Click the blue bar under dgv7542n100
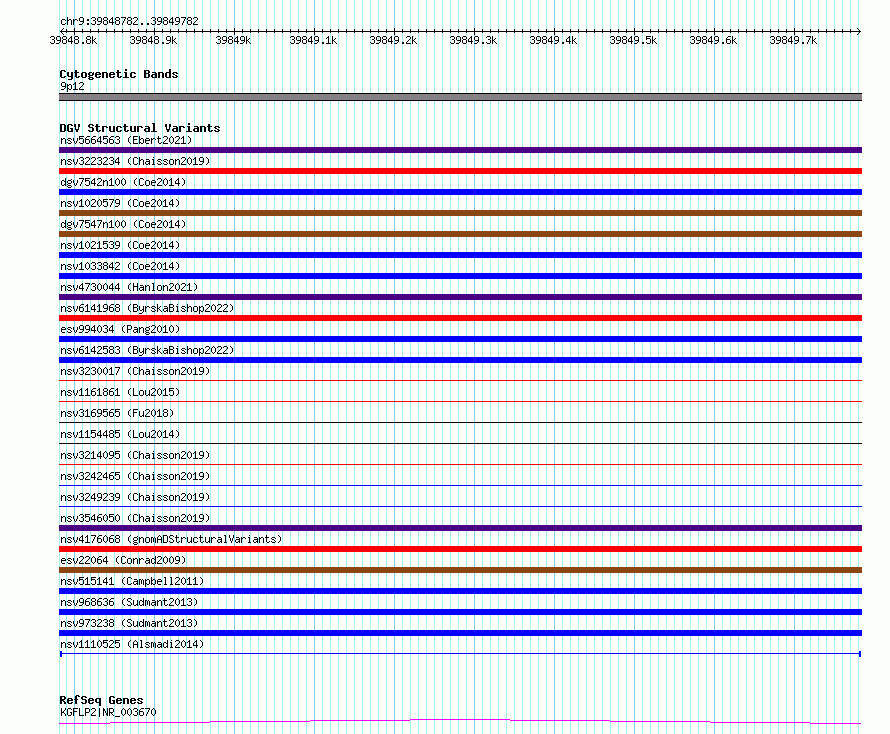 click(x=460, y=192)
